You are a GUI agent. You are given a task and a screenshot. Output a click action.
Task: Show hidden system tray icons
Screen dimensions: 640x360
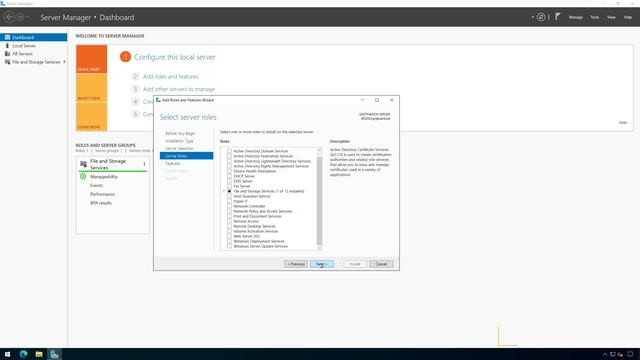coord(605,354)
